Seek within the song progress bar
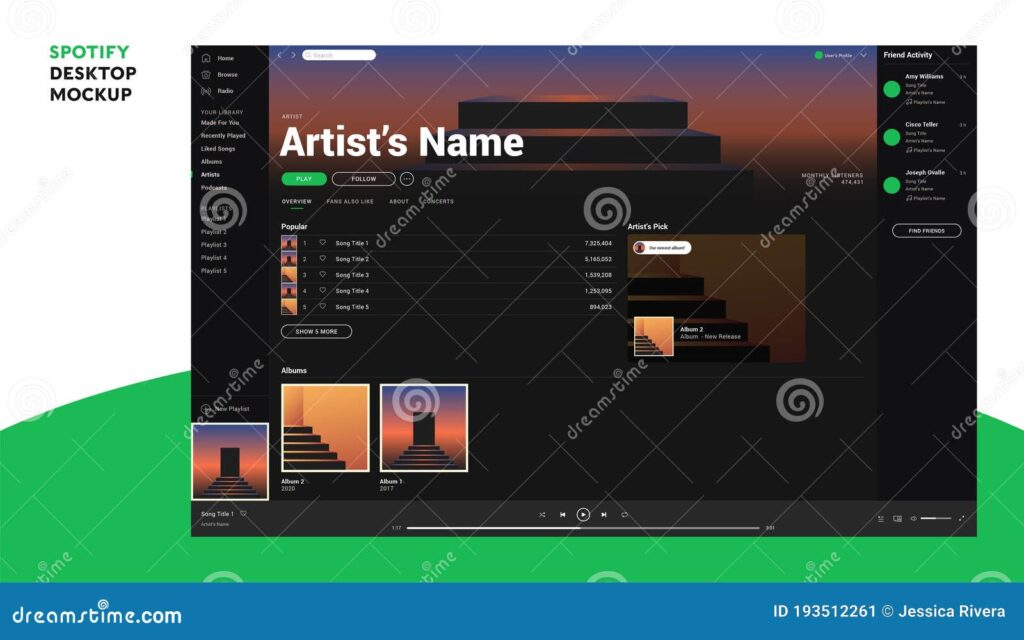This screenshot has height=640, width=1024. (x=583, y=528)
